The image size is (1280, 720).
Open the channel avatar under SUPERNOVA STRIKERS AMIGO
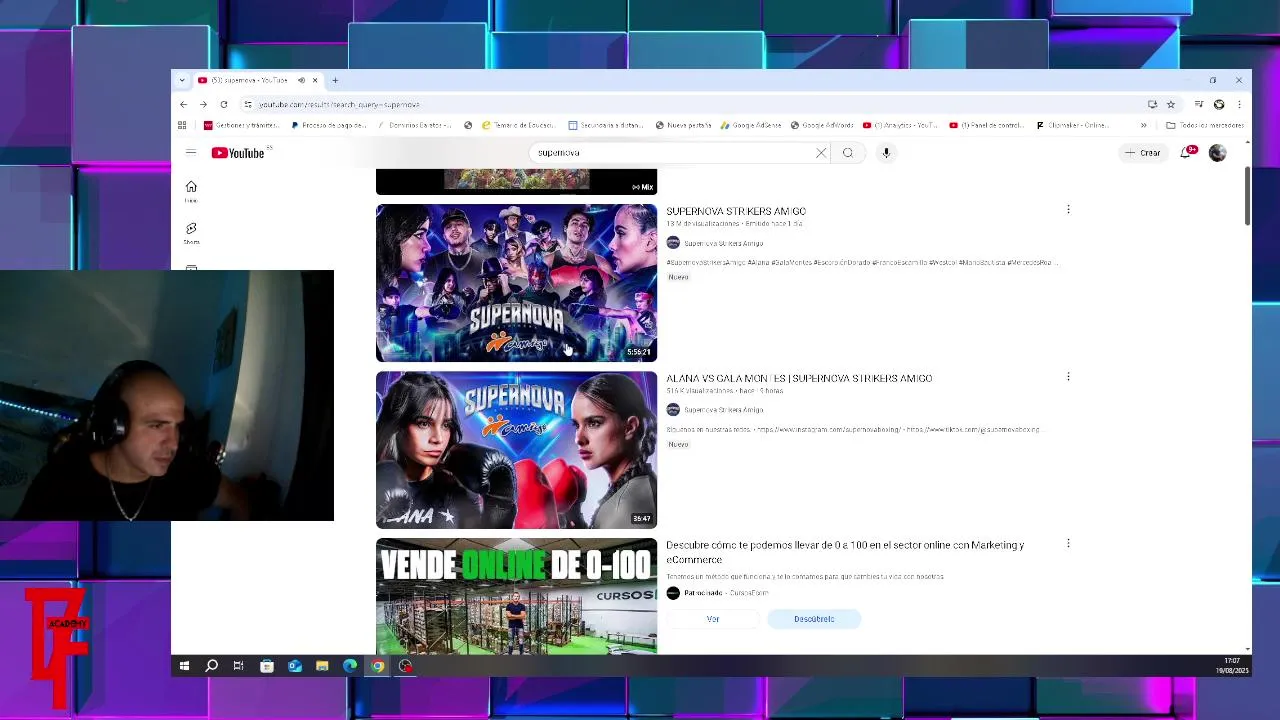coord(673,243)
